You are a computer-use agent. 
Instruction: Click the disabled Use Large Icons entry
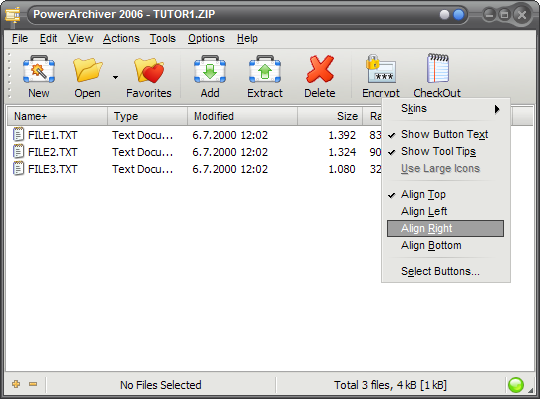tap(446, 168)
